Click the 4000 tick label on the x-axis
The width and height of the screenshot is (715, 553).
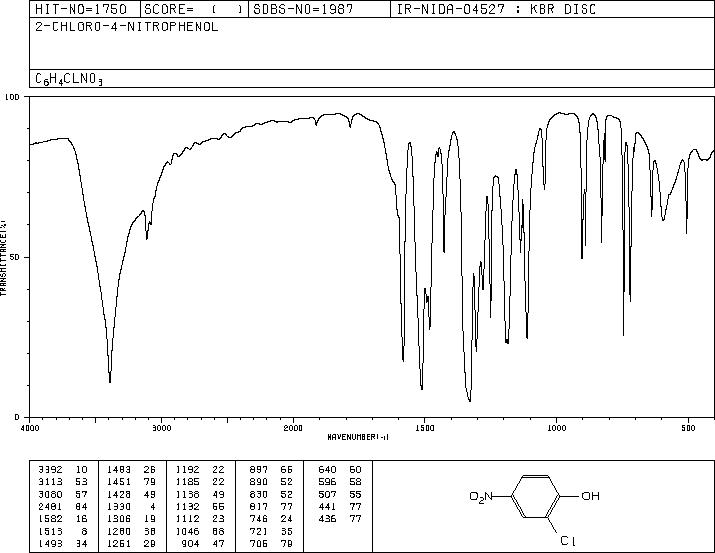click(x=30, y=428)
